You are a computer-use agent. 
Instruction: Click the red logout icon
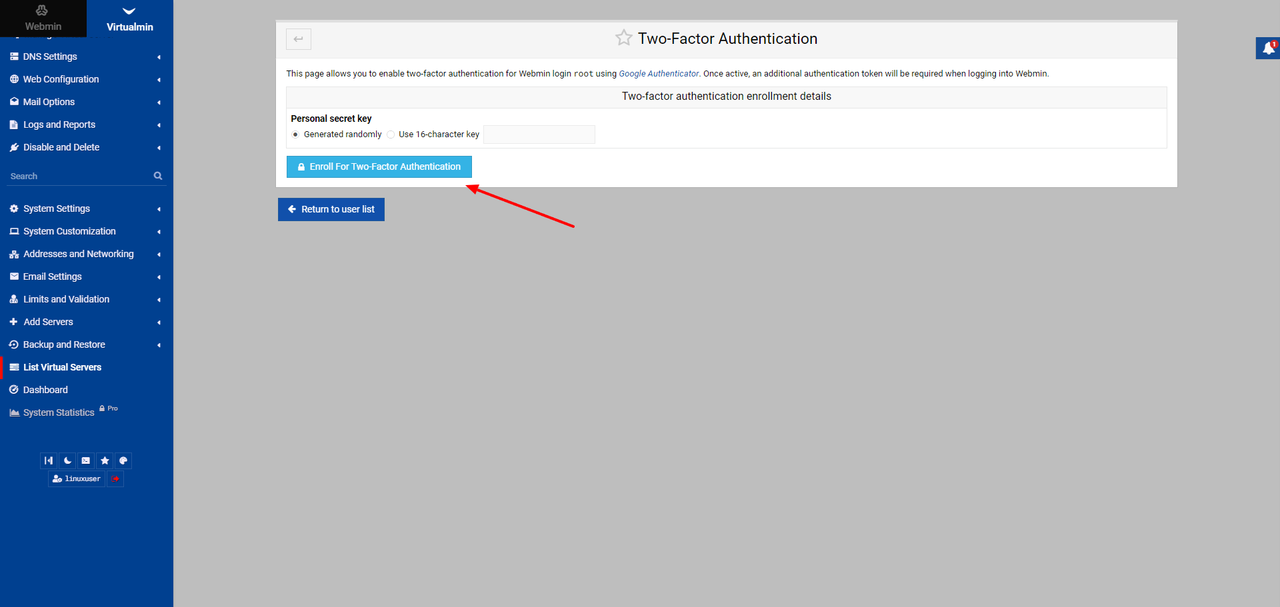coord(116,479)
